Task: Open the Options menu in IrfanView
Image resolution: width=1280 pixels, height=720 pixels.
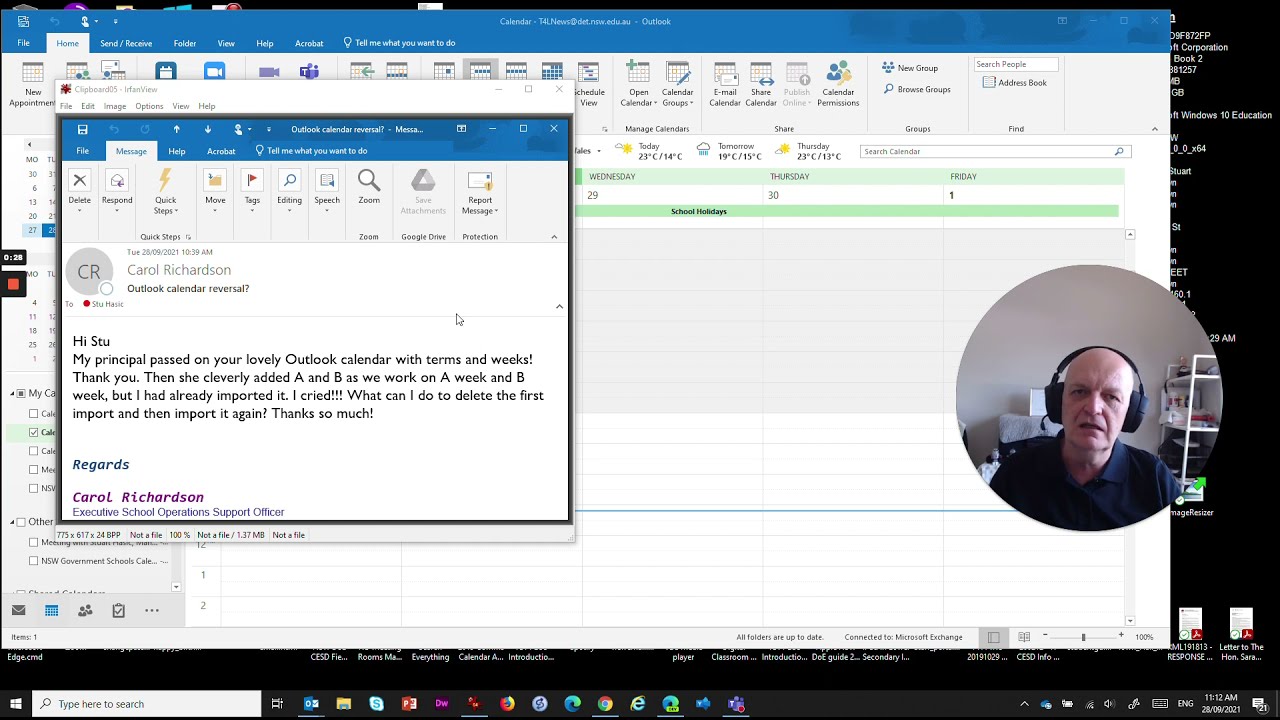Action: pos(149,106)
